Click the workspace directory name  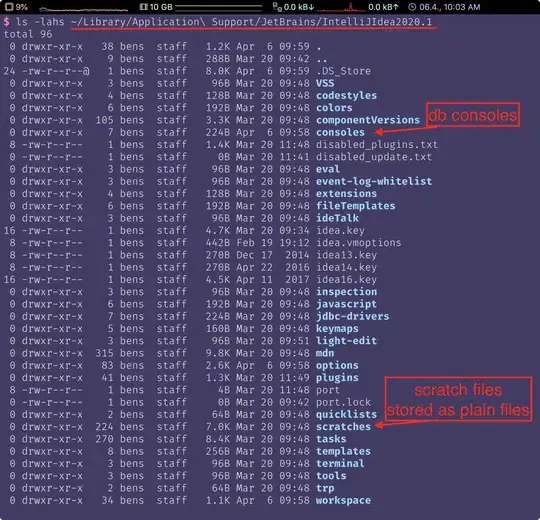coord(343,500)
